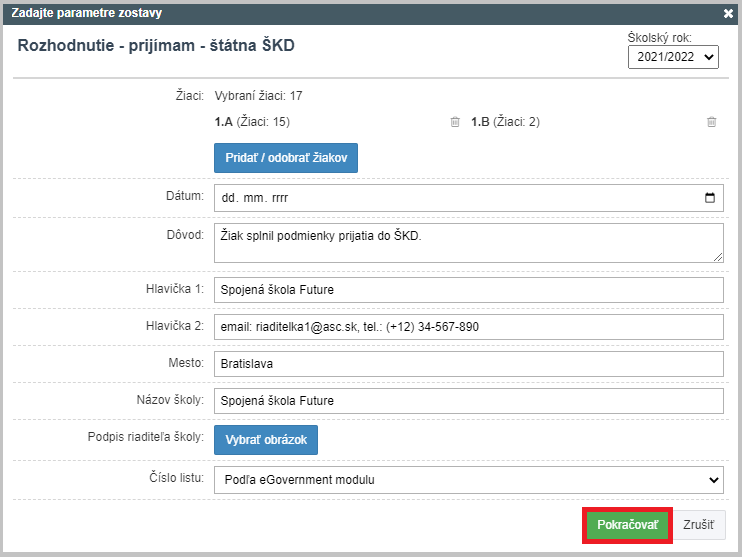Screen dimensions: 742x557
Task: Focus the Dátum date input field
Action: click(x=468, y=198)
